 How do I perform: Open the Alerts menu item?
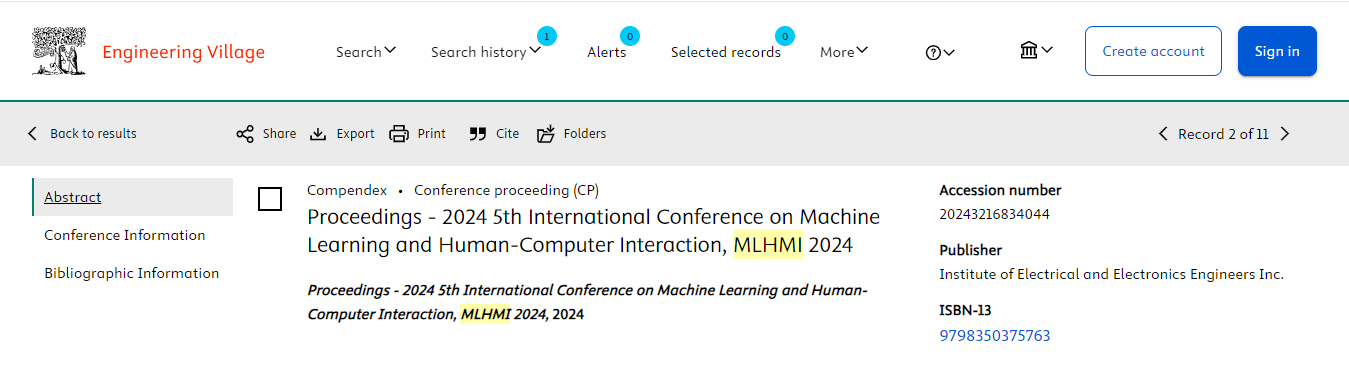[x=607, y=52]
